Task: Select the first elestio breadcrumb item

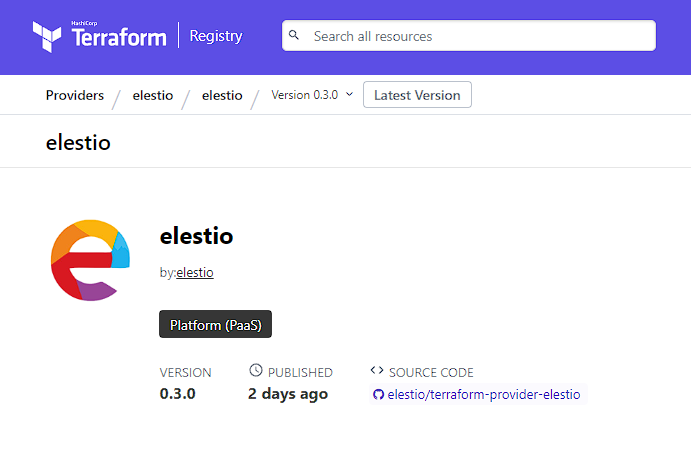Action: click(x=153, y=95)
